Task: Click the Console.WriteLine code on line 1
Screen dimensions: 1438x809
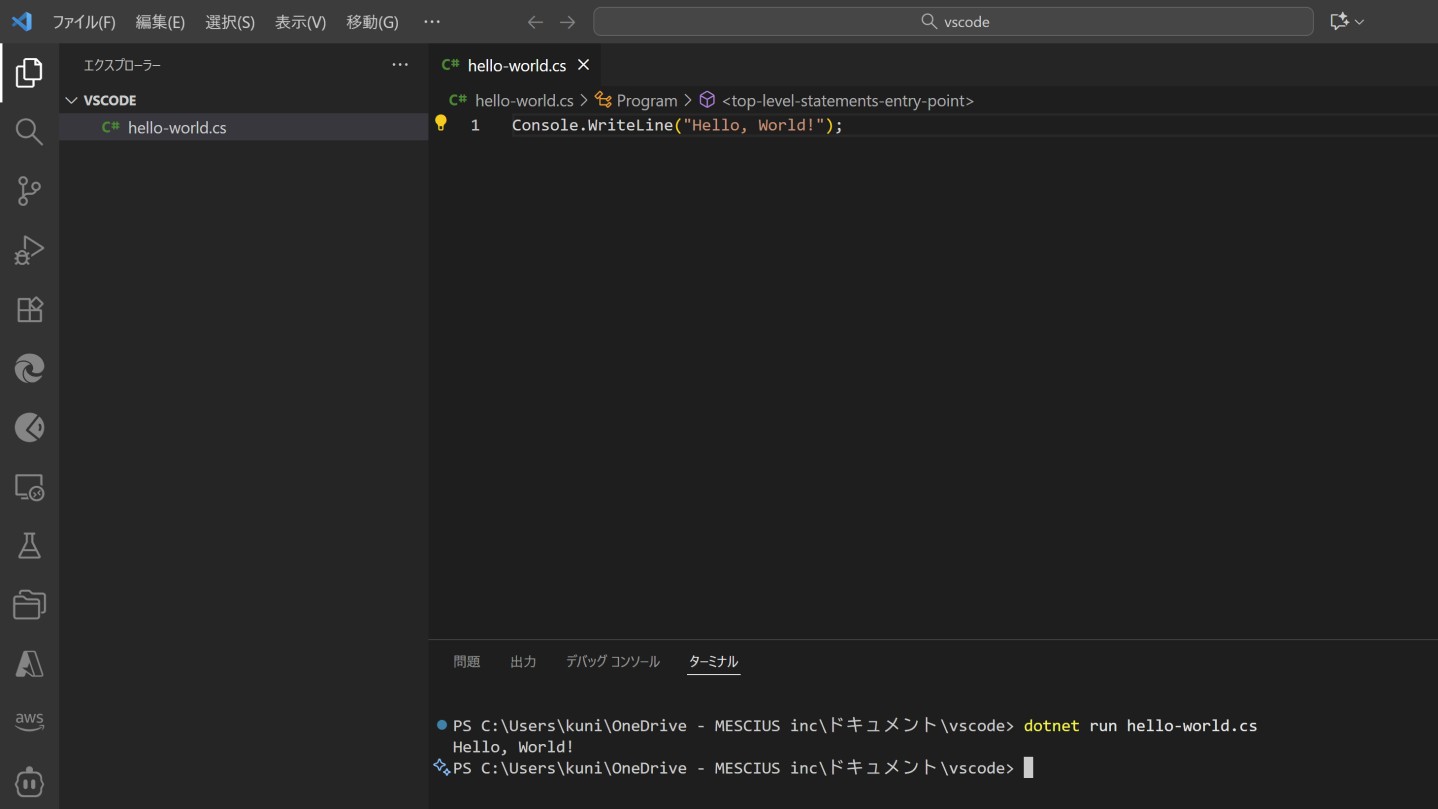Action: pos(678,125)
